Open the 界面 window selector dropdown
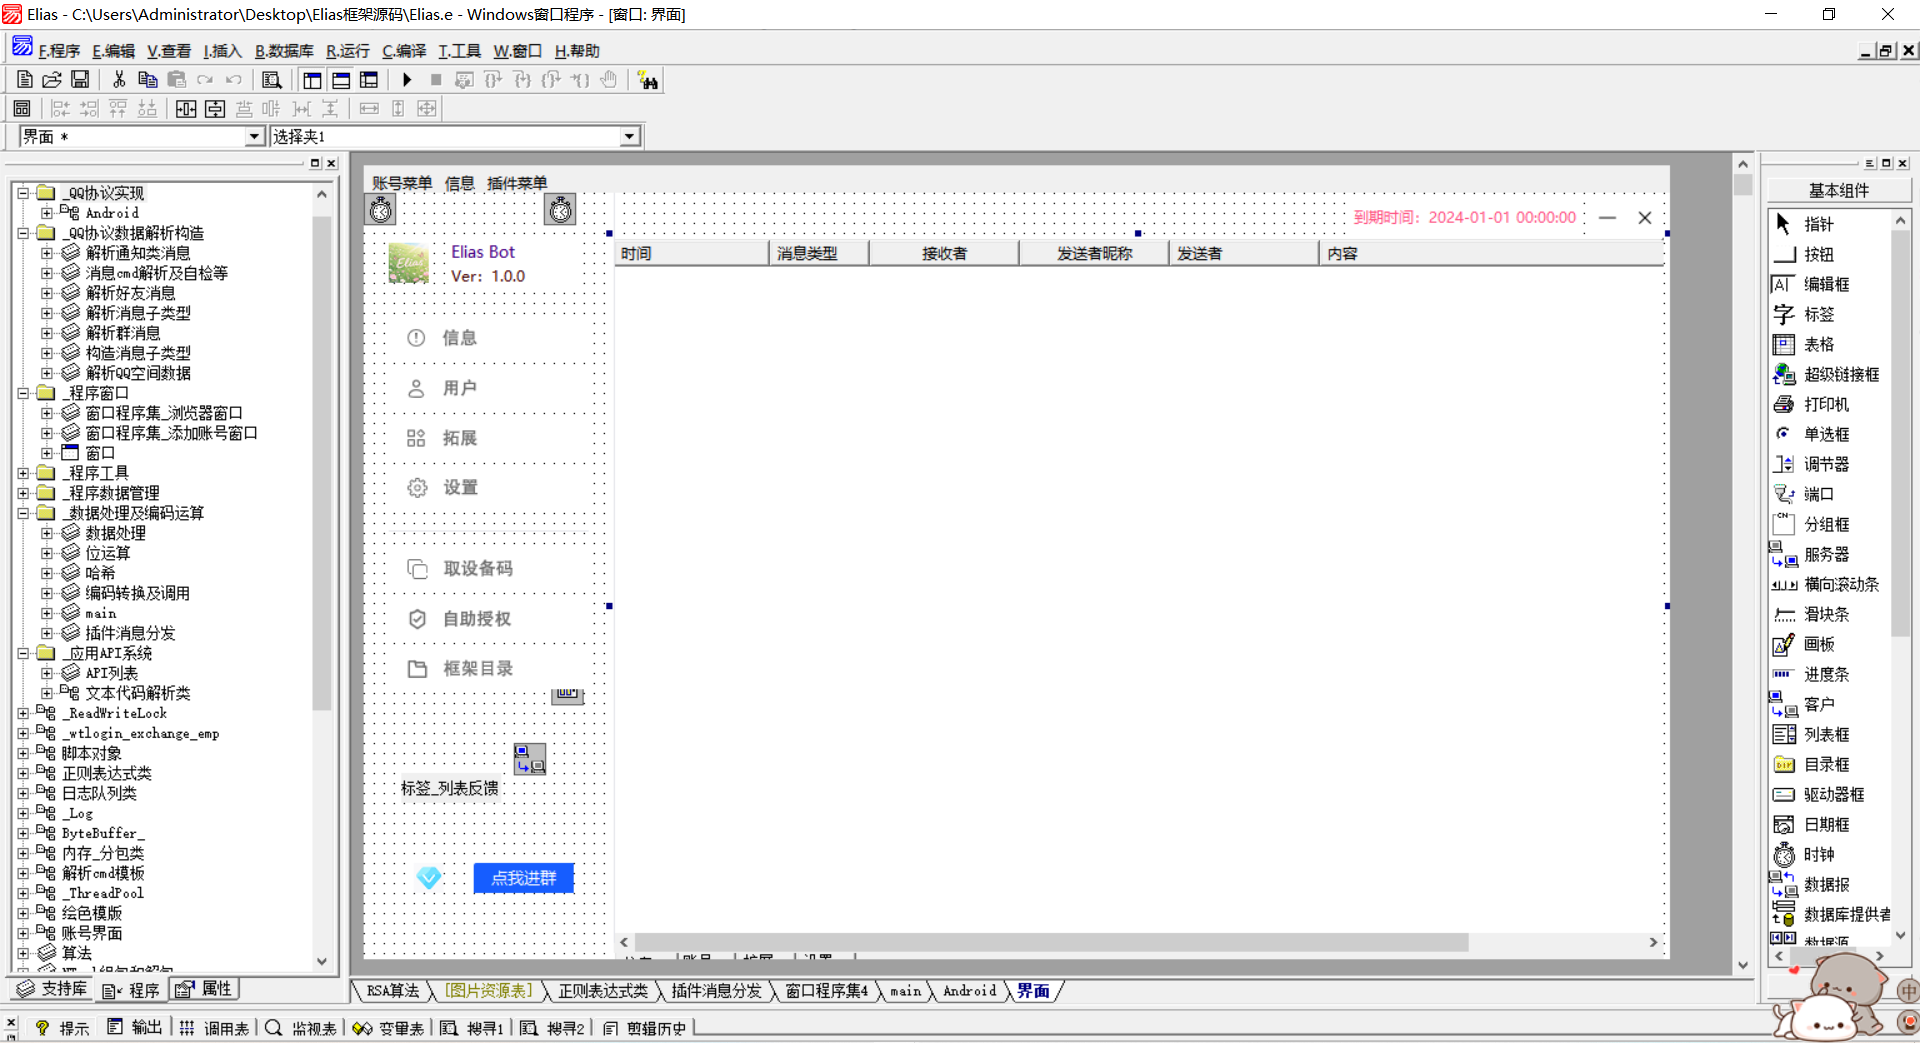1920x1043 pixels. (x=254, y=137)
